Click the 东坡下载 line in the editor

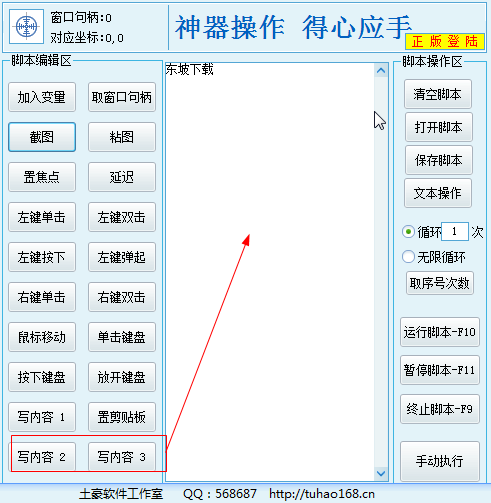tap(189, 70)
